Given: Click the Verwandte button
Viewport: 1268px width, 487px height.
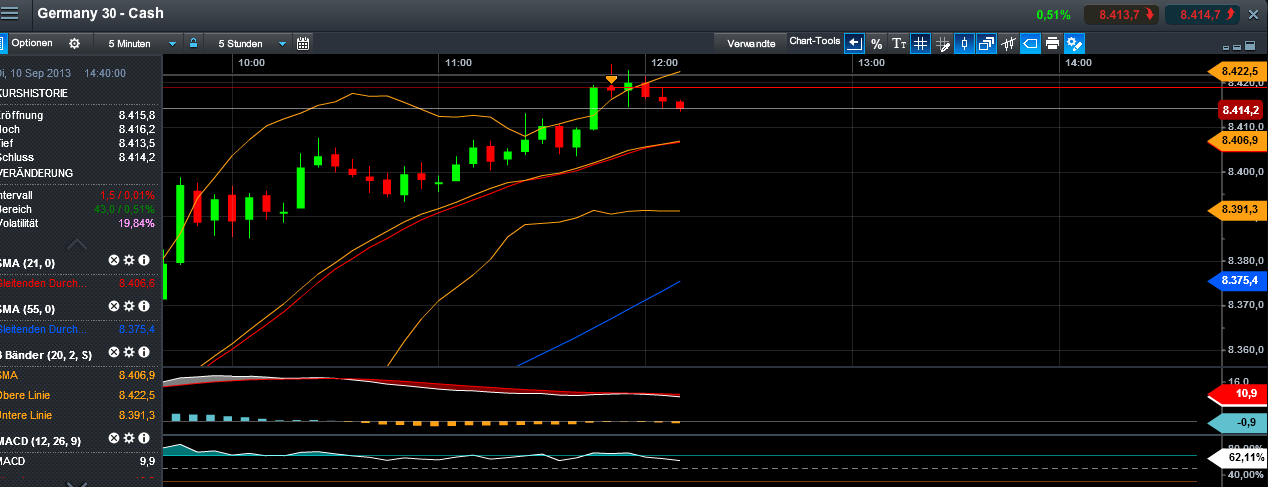Looking at the screenshot, I should (x=752, y=43).
